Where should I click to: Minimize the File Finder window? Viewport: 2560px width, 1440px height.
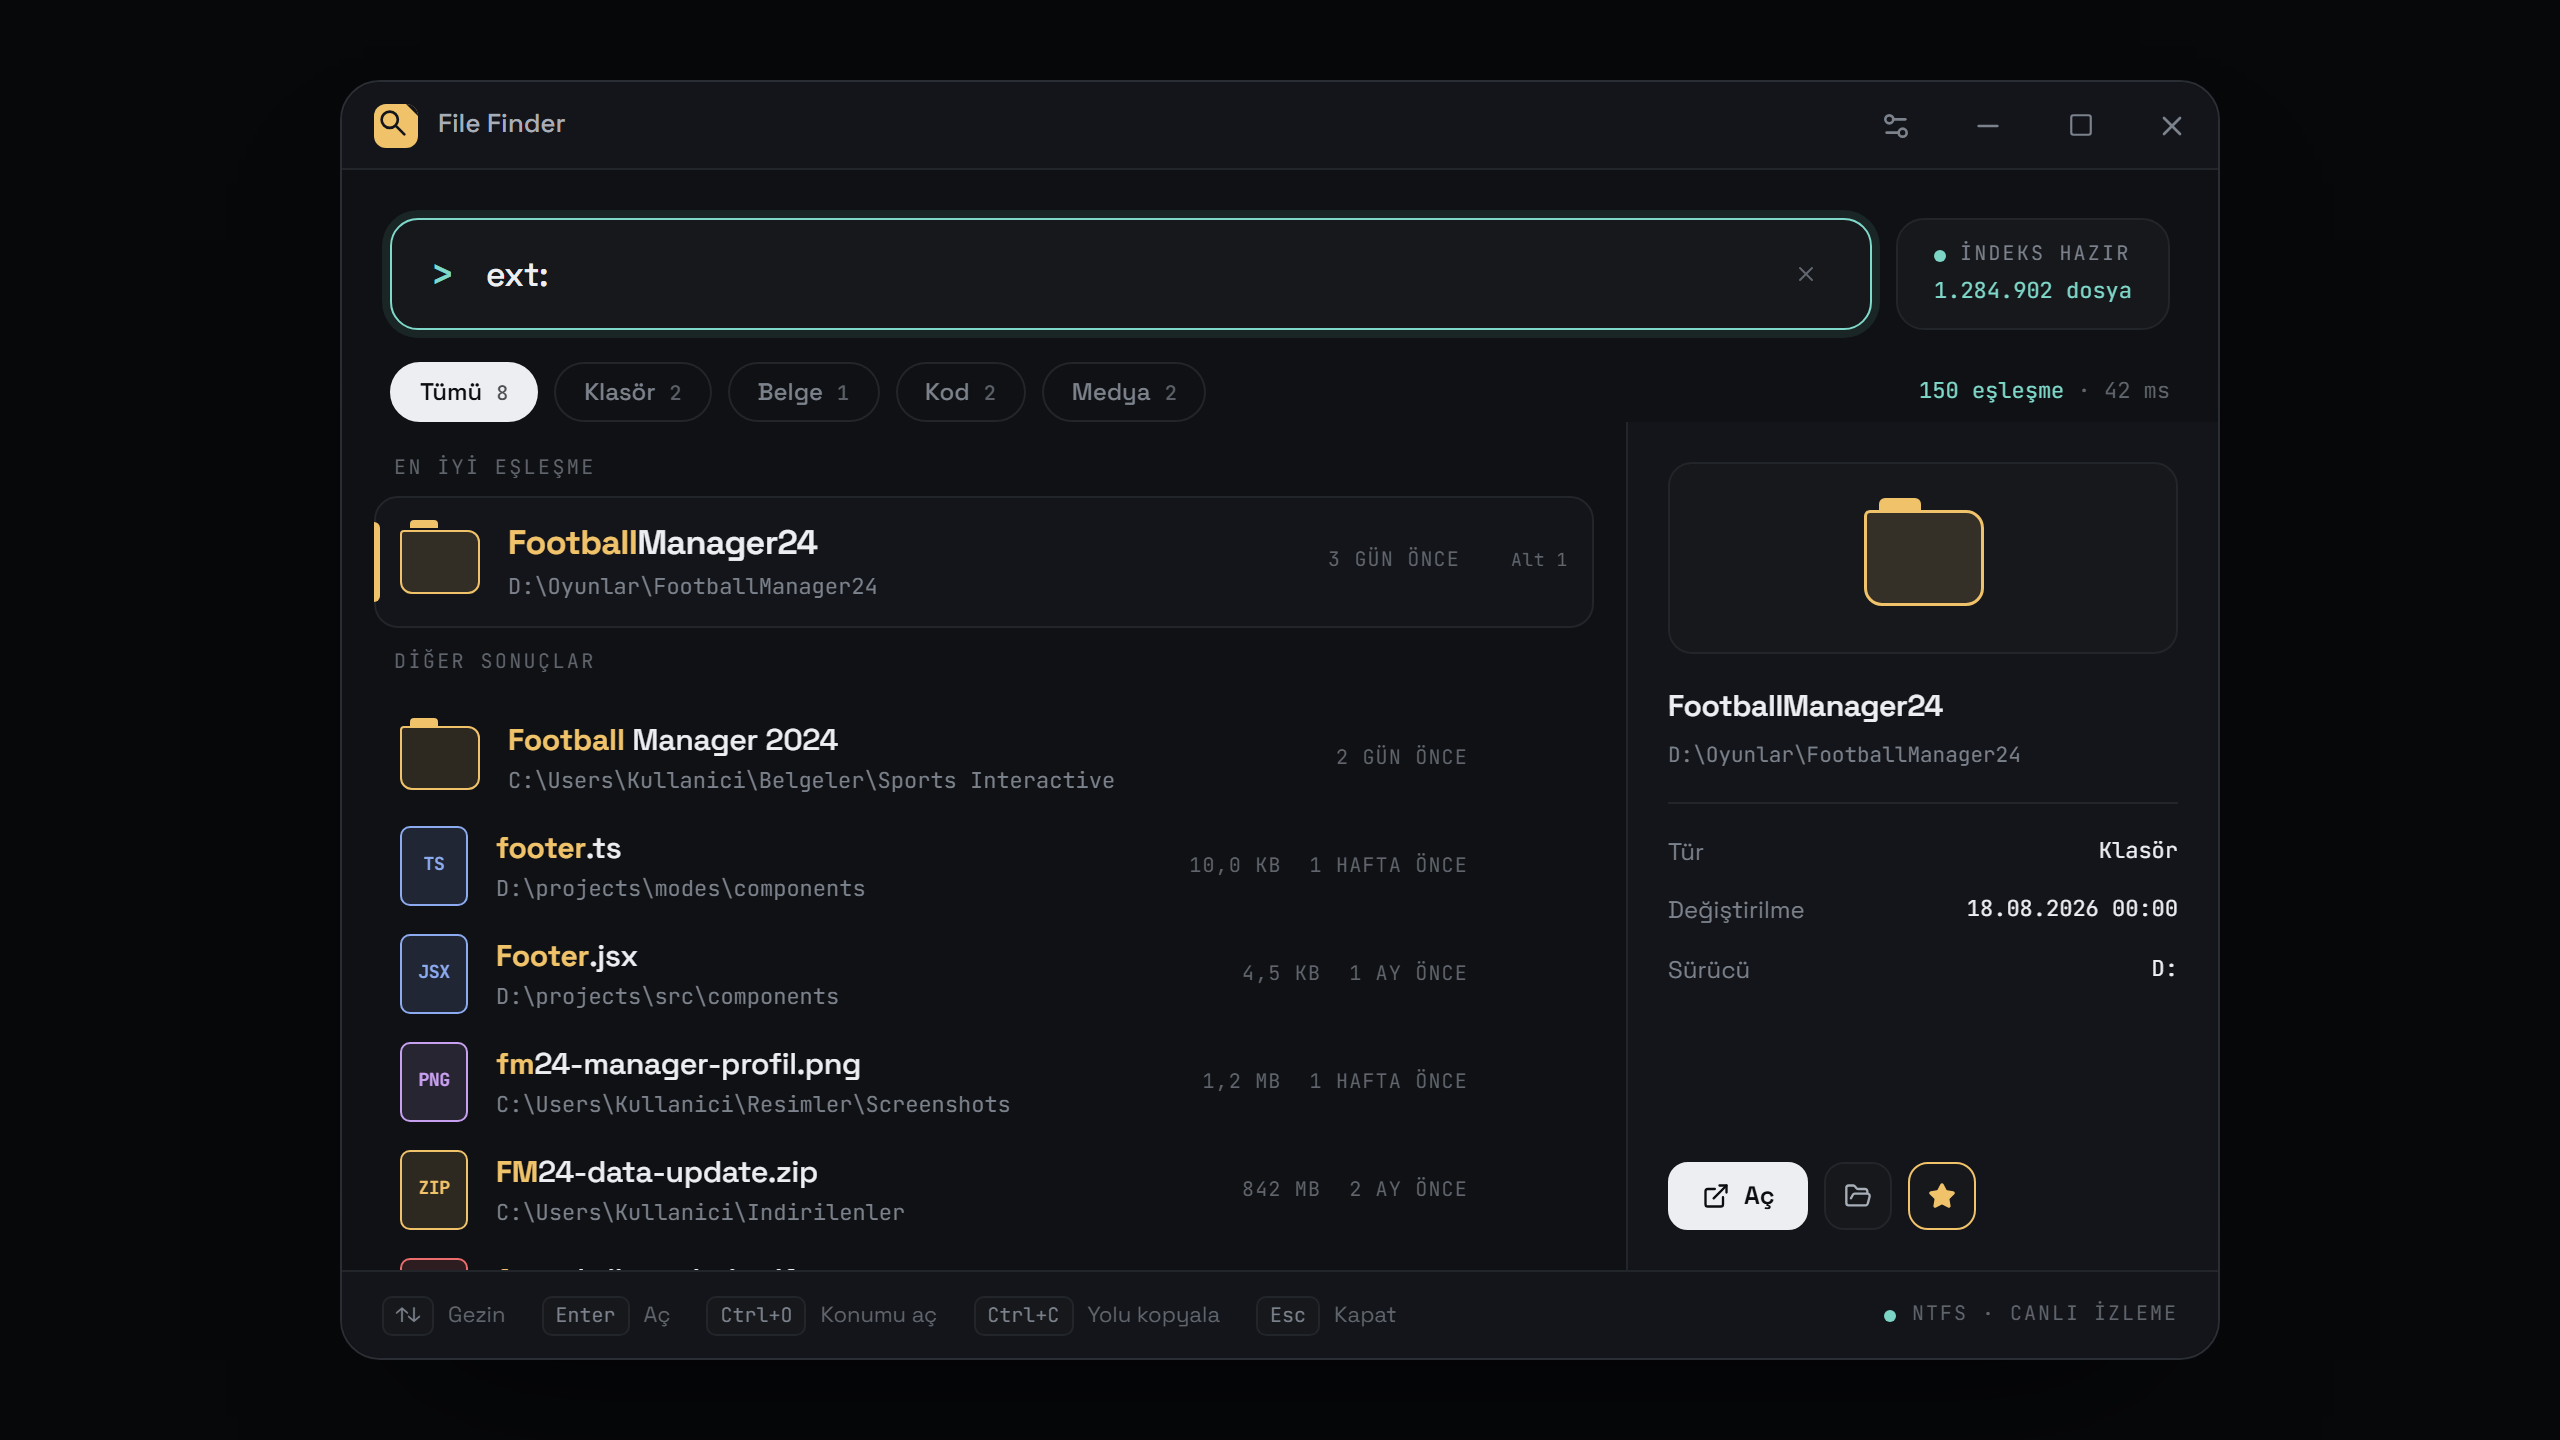coord(1988,126)
